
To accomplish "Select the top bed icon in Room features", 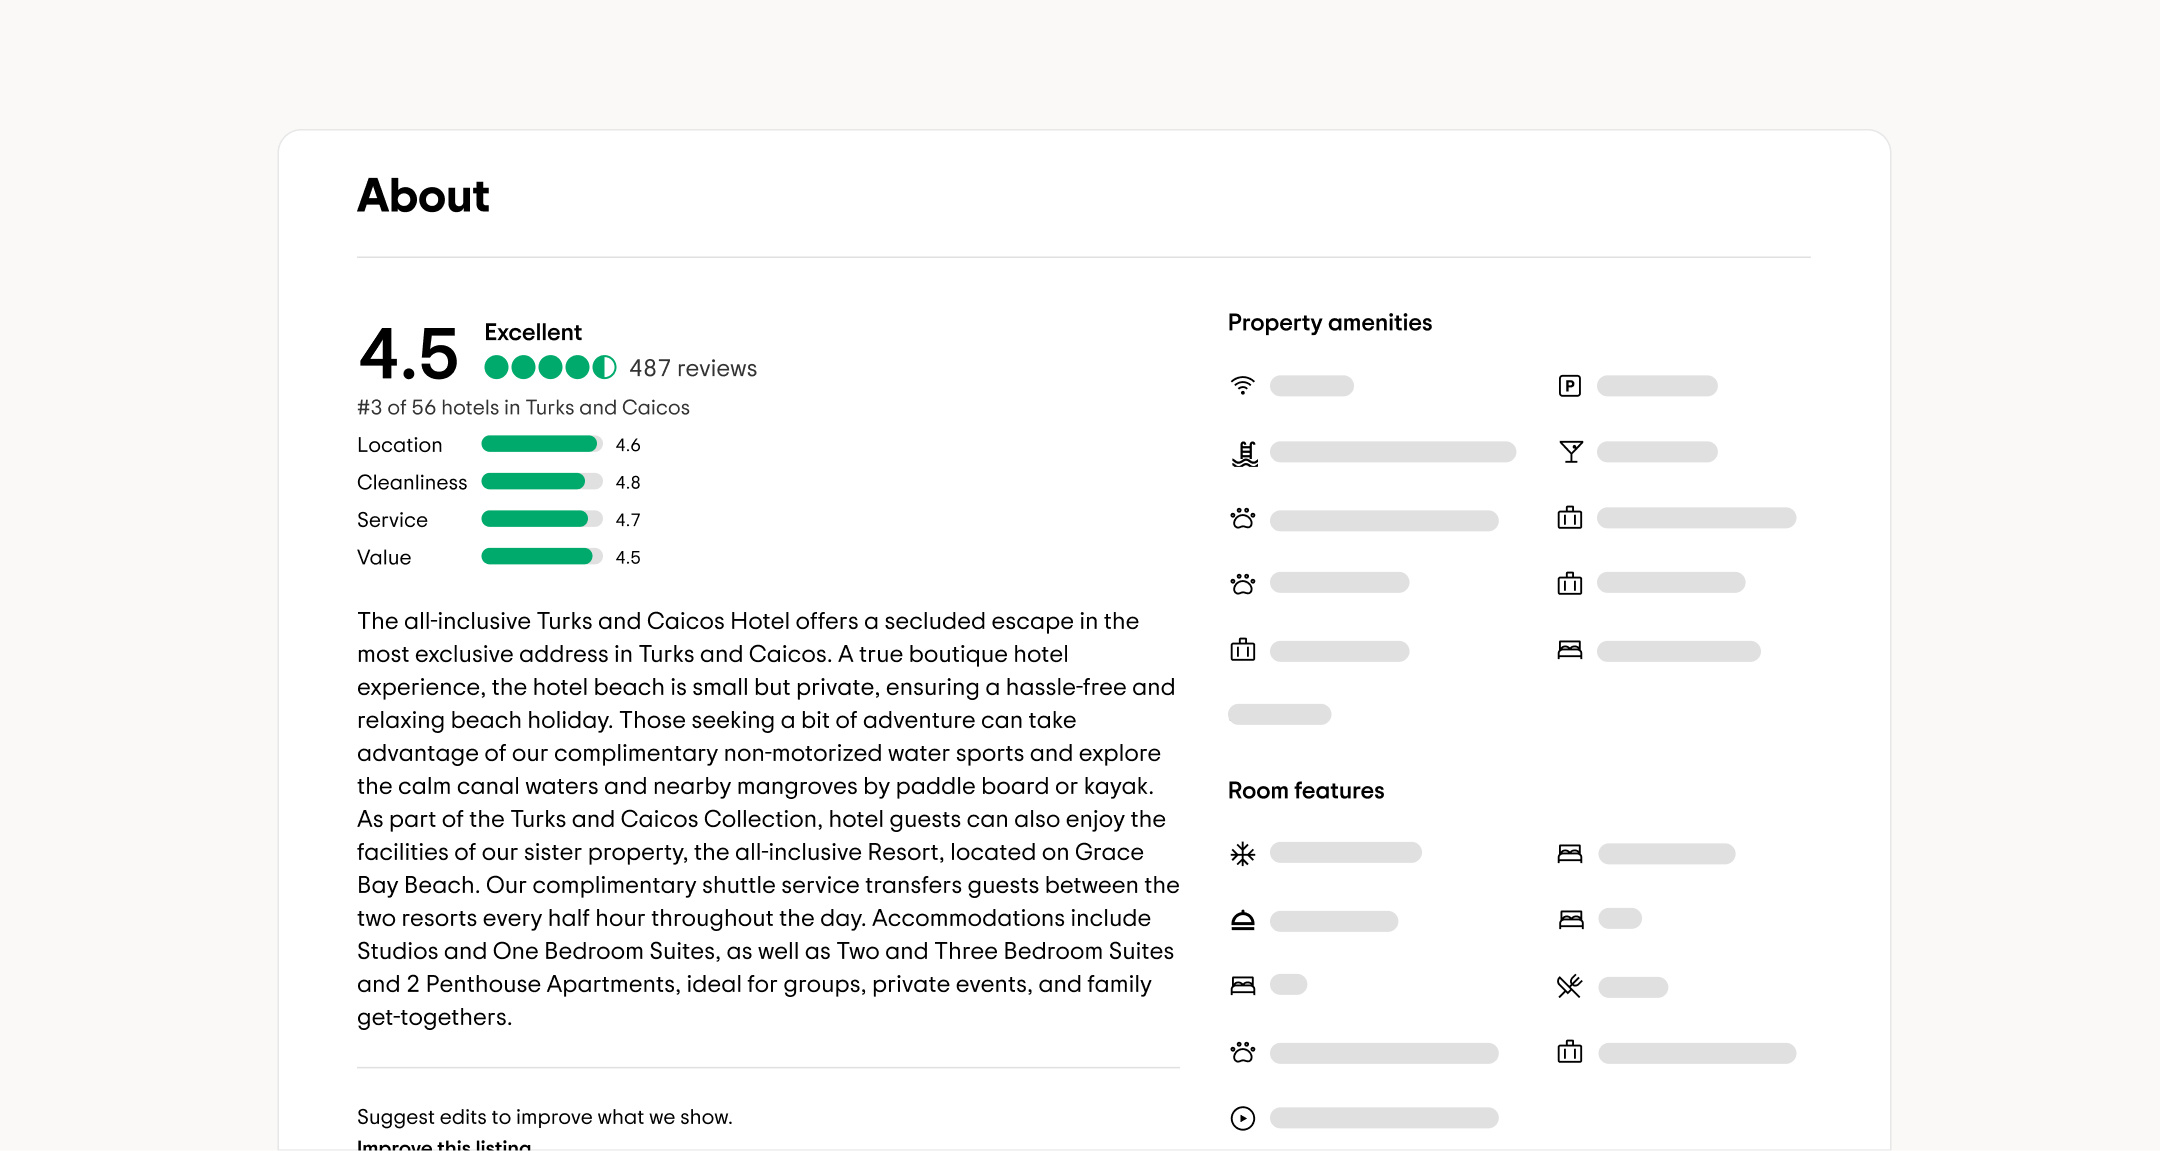I will pyautogui.click(x=1570, y=852).
